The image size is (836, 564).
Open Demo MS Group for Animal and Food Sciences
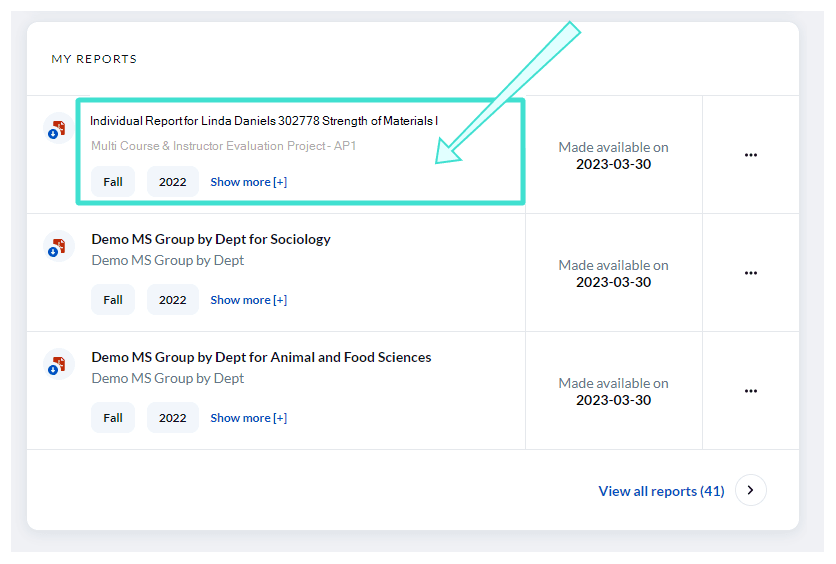pos(261,357)
